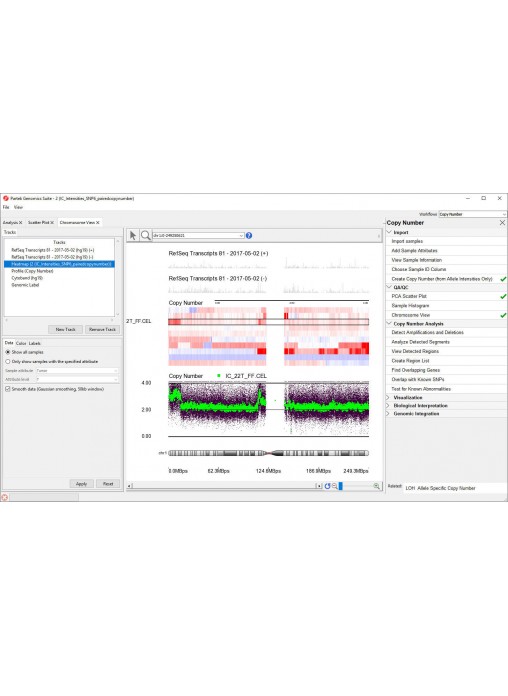This screenshot has height=696, width=508.
Task: Switch to the Analysis tab
Action: click(10, 222)
